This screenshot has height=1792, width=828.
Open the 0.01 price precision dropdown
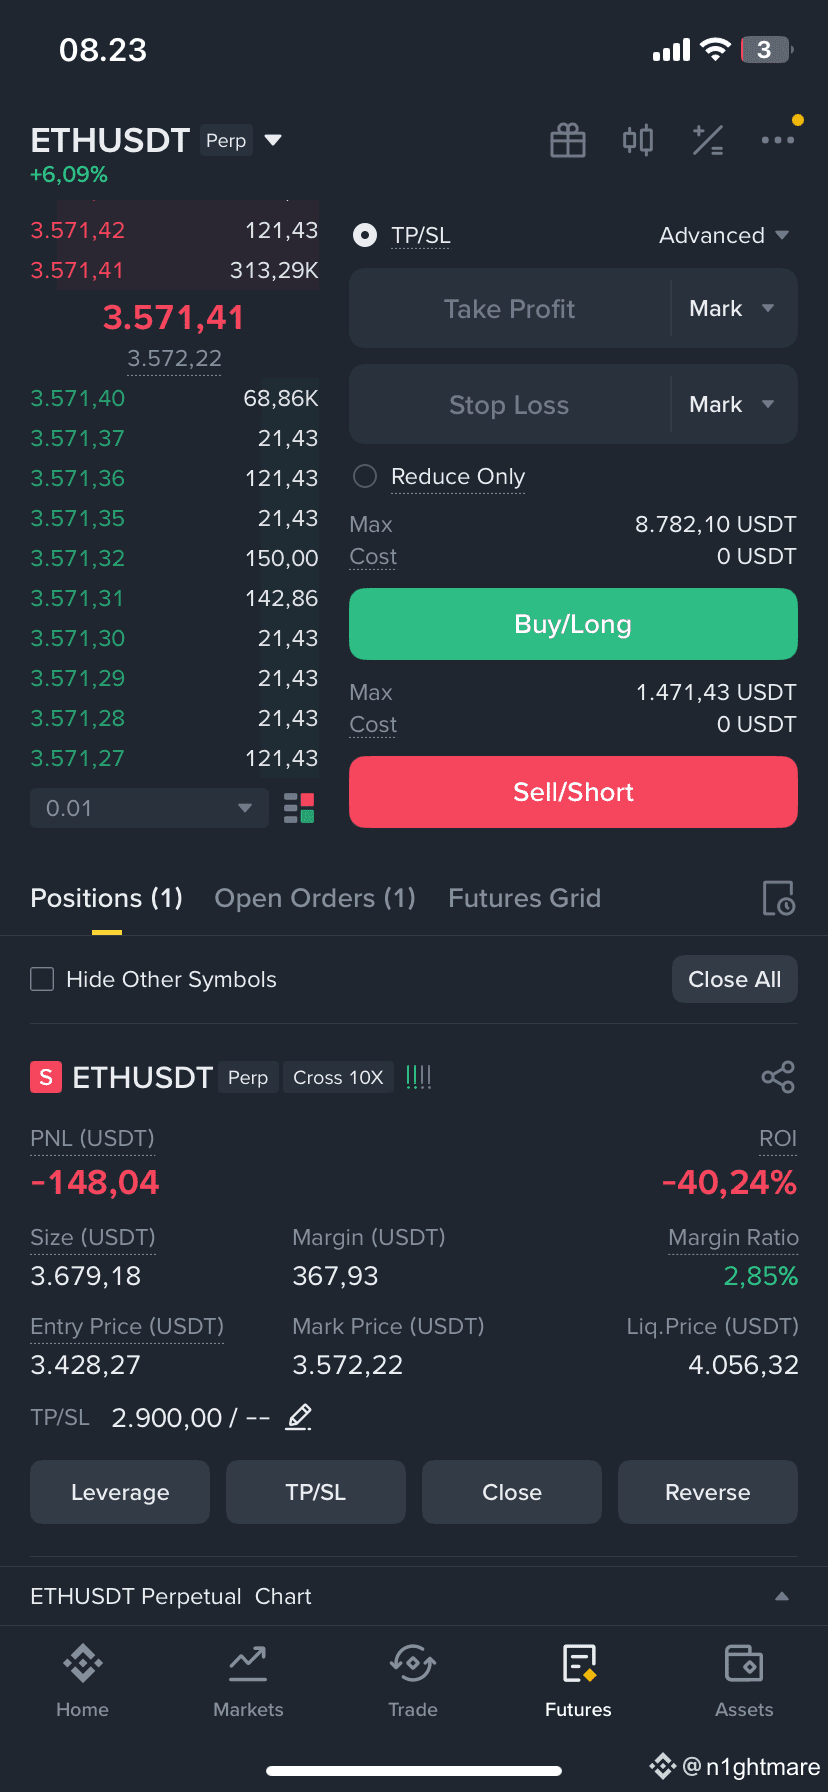(150, 808)
